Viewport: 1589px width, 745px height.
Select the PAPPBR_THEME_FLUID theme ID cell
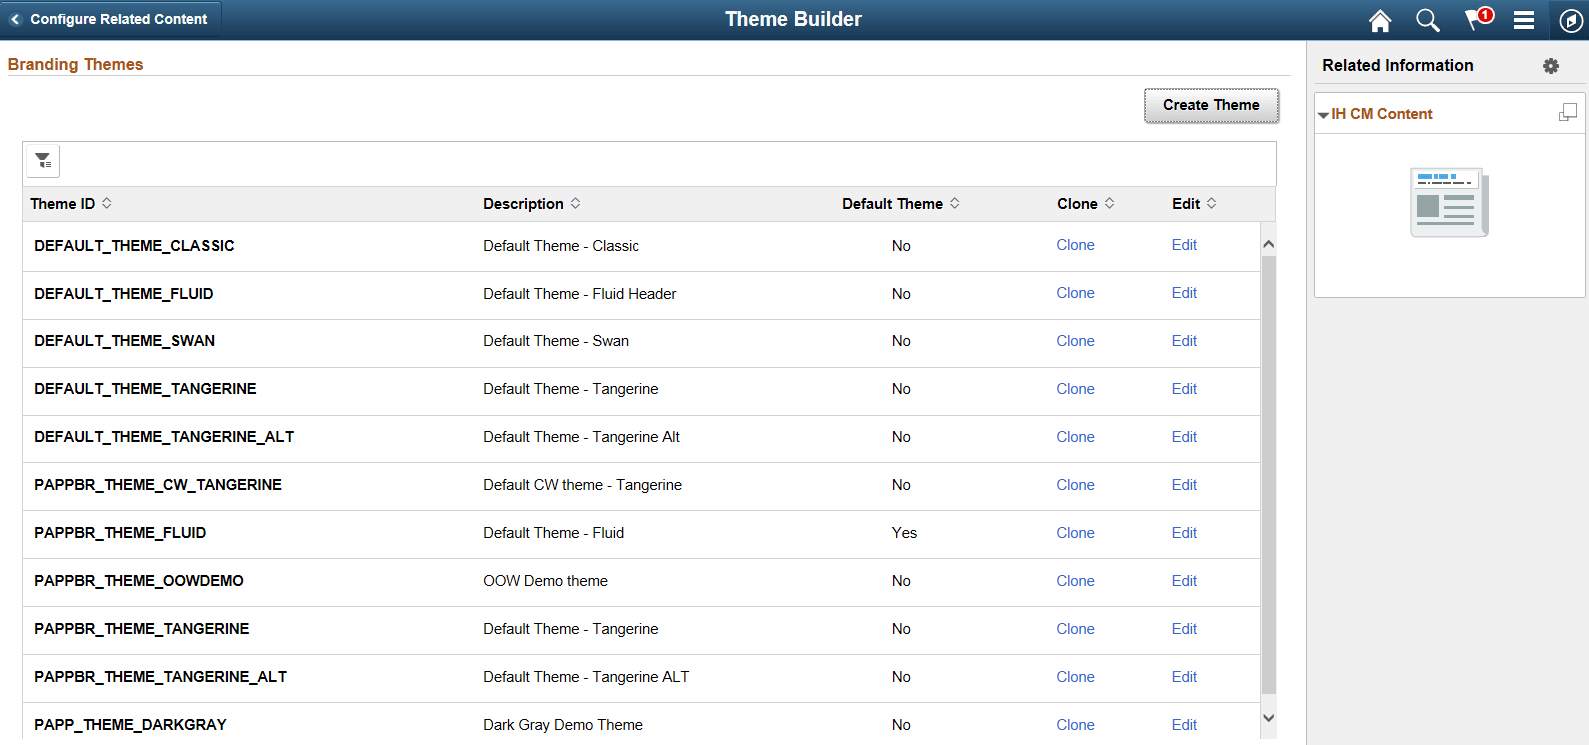point(120,533)
